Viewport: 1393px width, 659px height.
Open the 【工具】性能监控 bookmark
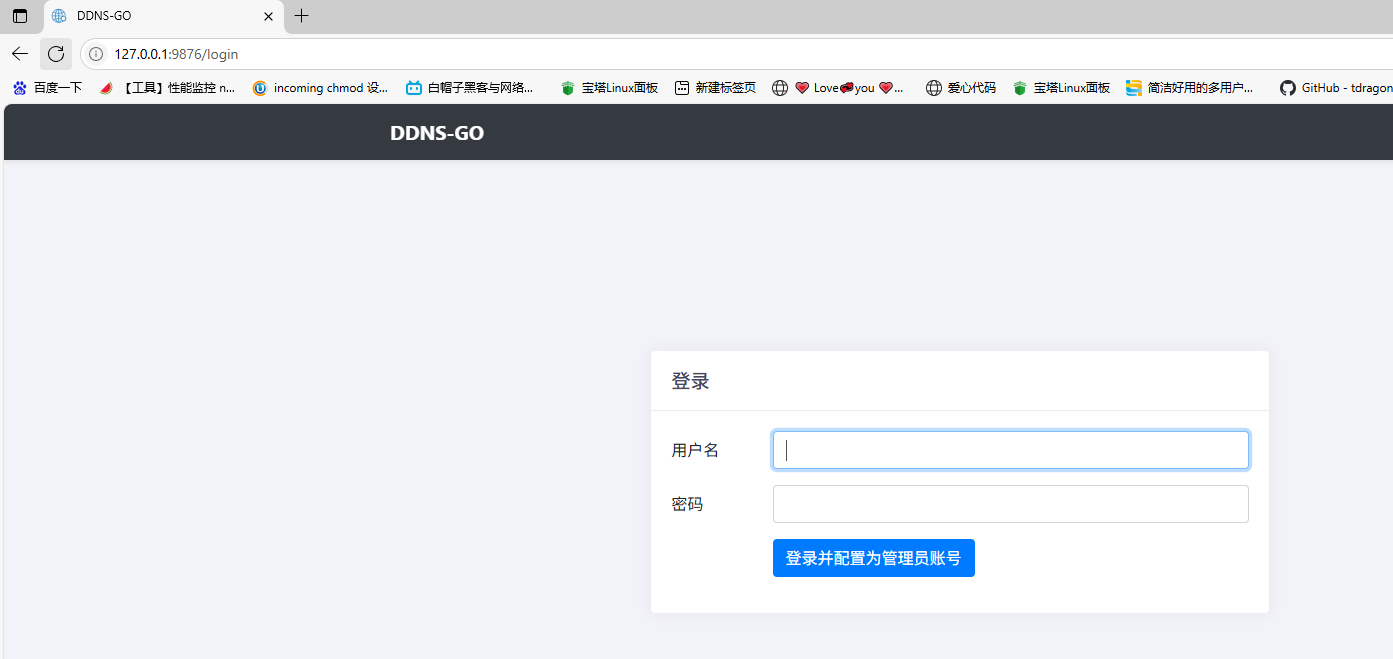click(x=168, y=88)
